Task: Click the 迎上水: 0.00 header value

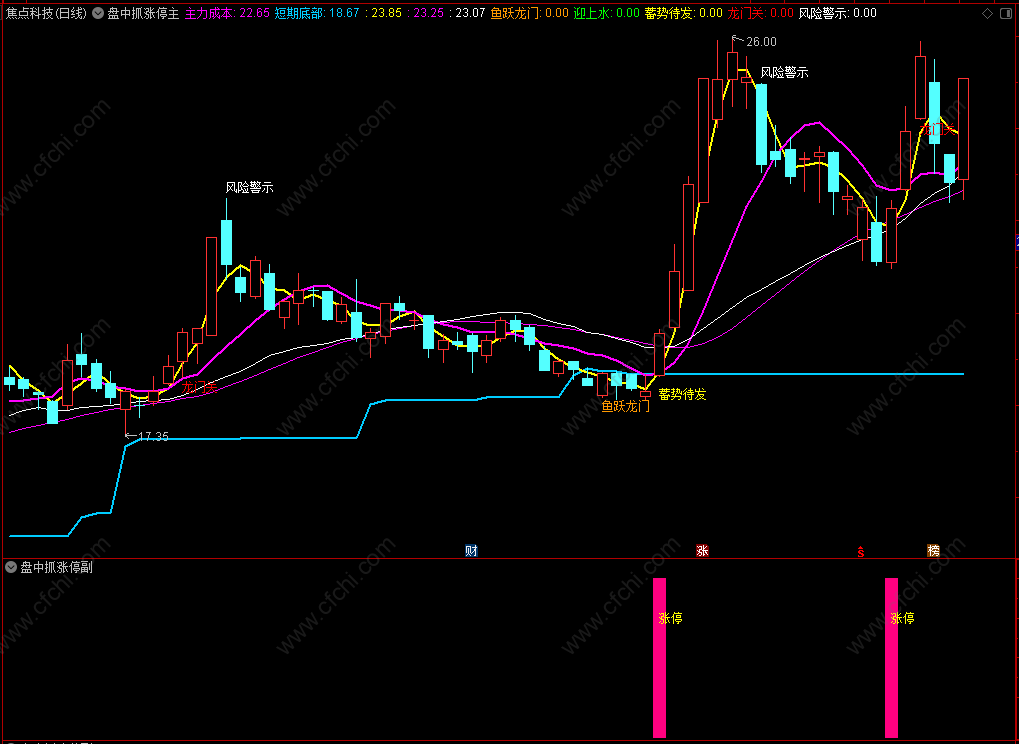Action: (x=607, y=13)
